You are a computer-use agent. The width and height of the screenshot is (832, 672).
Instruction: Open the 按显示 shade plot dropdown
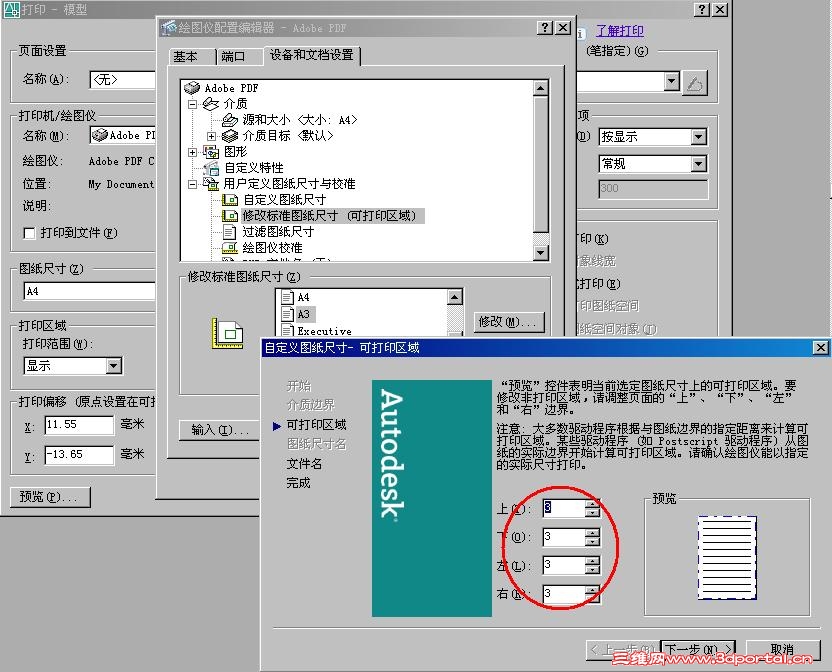click(x=699, y=137)
